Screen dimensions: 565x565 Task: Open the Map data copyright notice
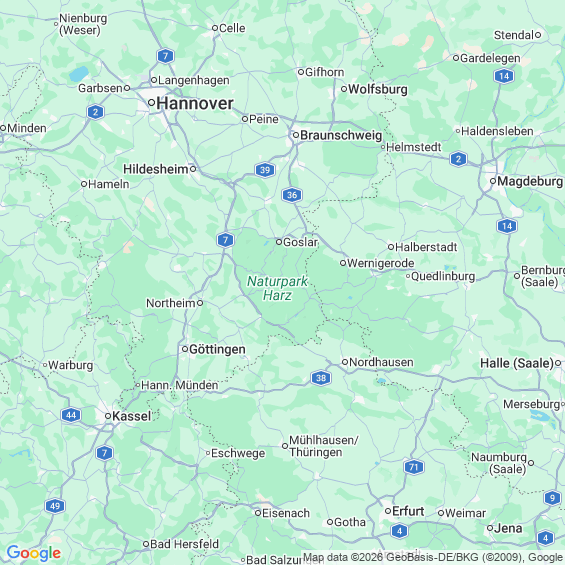tap(432, 557)
